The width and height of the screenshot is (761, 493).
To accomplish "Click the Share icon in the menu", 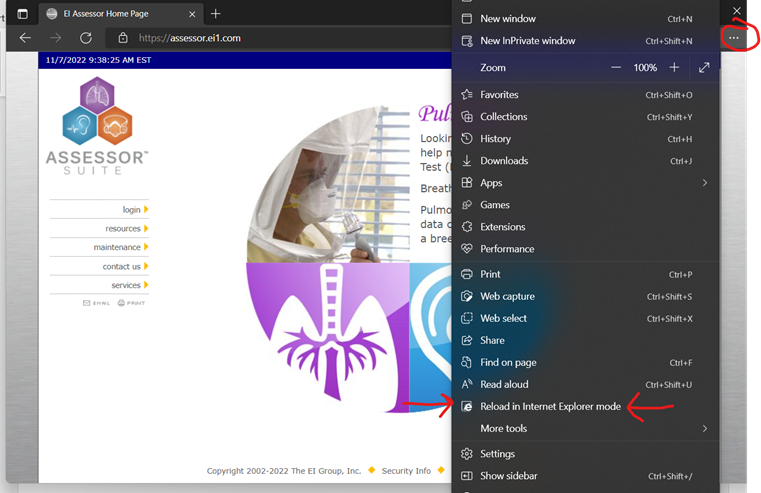I will (x=467, y=340).
